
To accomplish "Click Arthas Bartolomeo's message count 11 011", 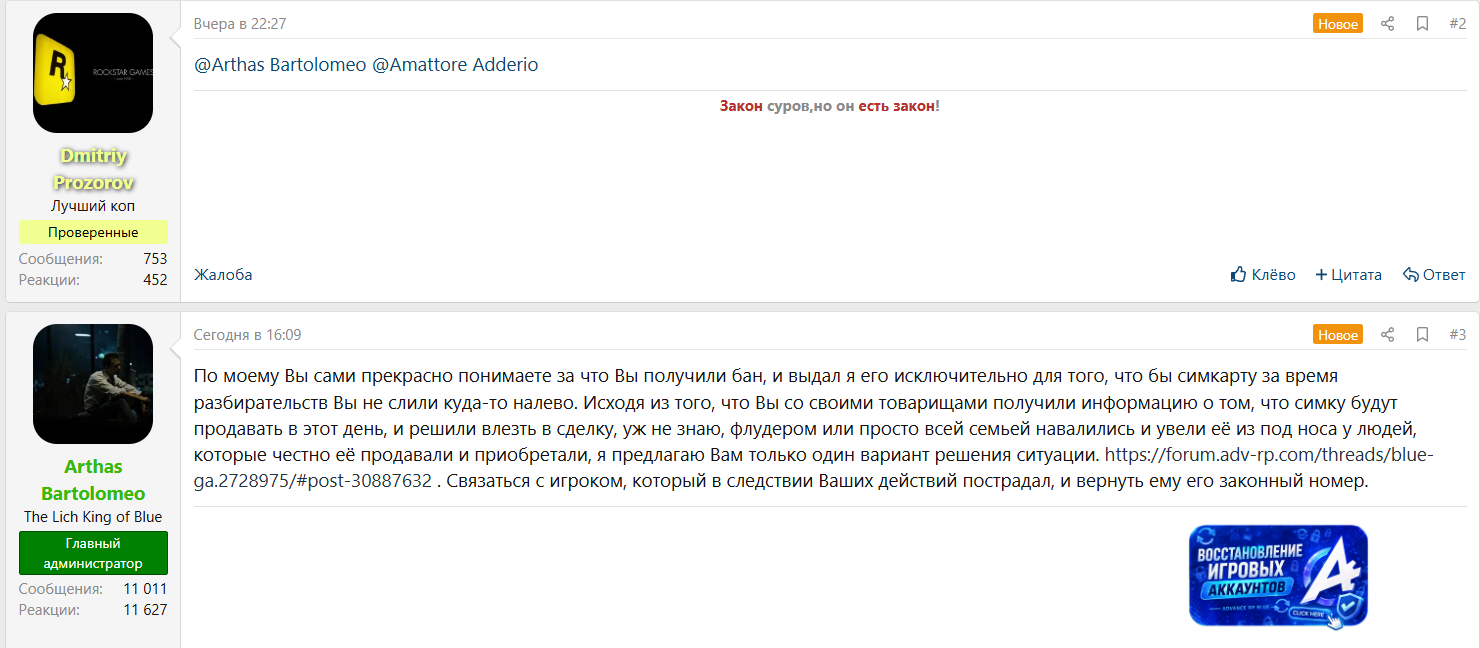I will click(x=145, y=589).
